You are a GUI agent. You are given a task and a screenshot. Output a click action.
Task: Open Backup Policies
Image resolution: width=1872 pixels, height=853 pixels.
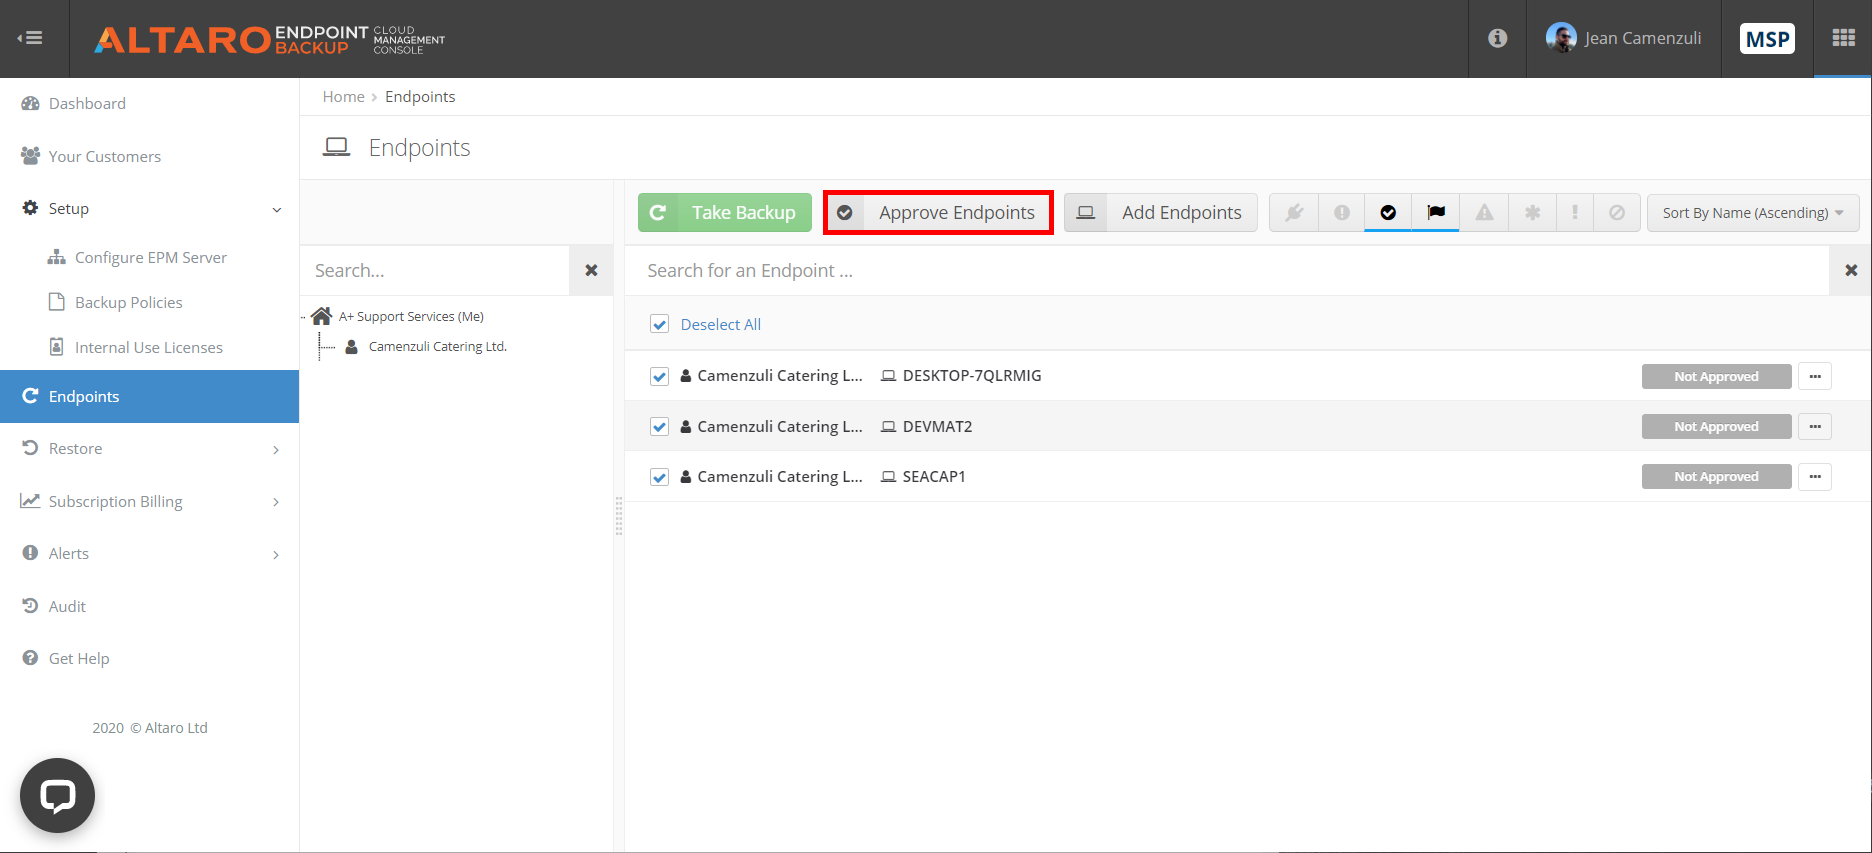116,302
